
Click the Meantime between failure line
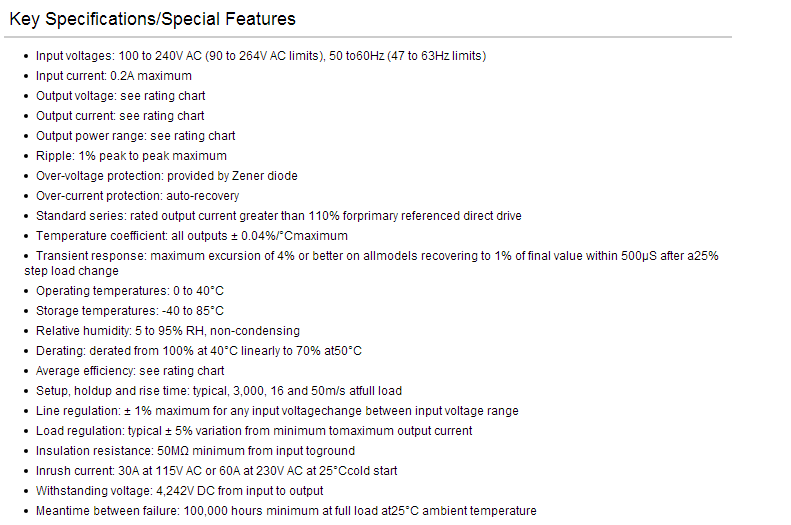pyautogui.click(x=286, y=511)
